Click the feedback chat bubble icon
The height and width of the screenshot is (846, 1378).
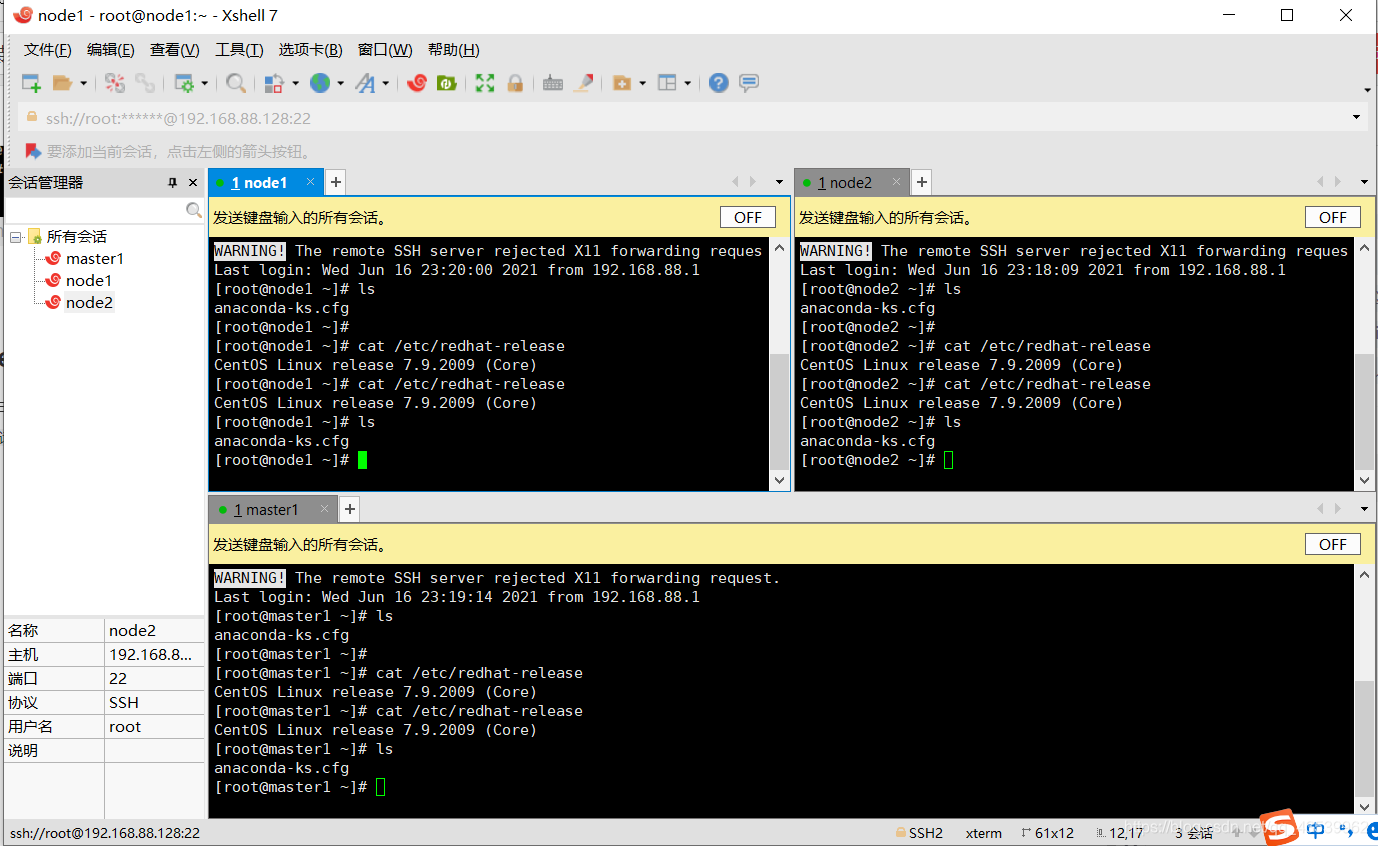tap(749, 83)
